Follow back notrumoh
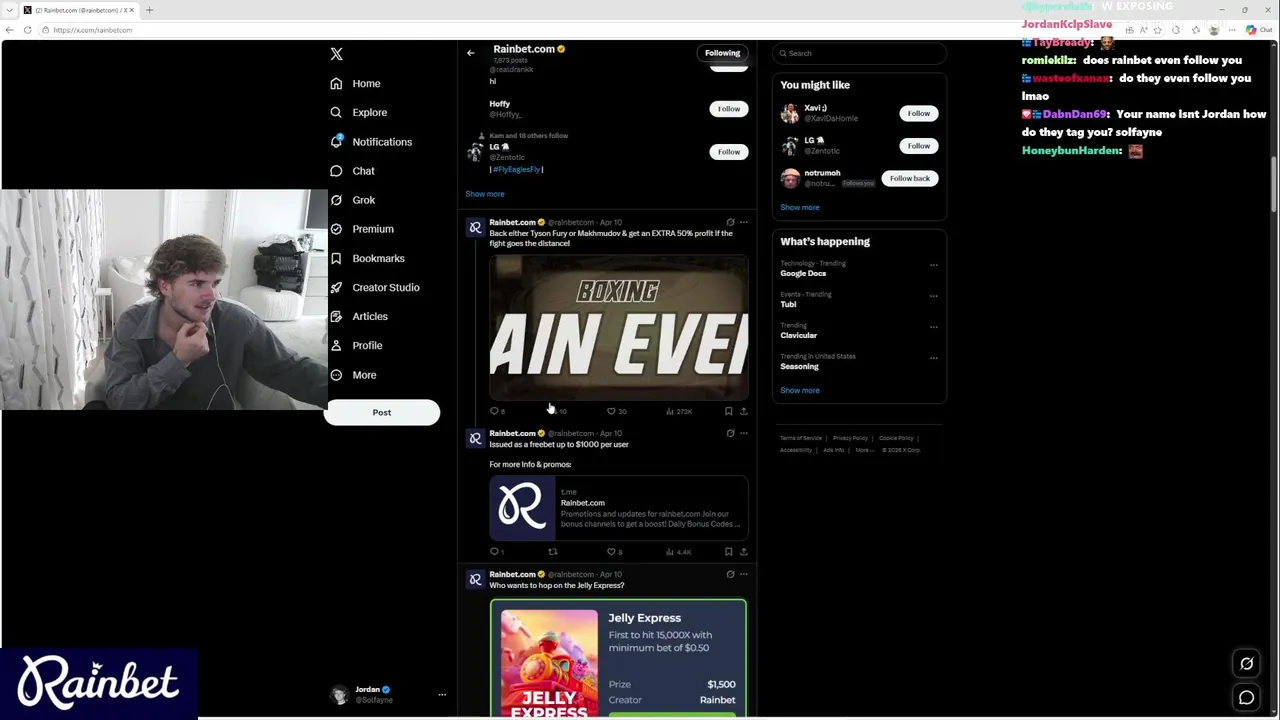This screenshot has height=720, width=1280. coord(909,179)
